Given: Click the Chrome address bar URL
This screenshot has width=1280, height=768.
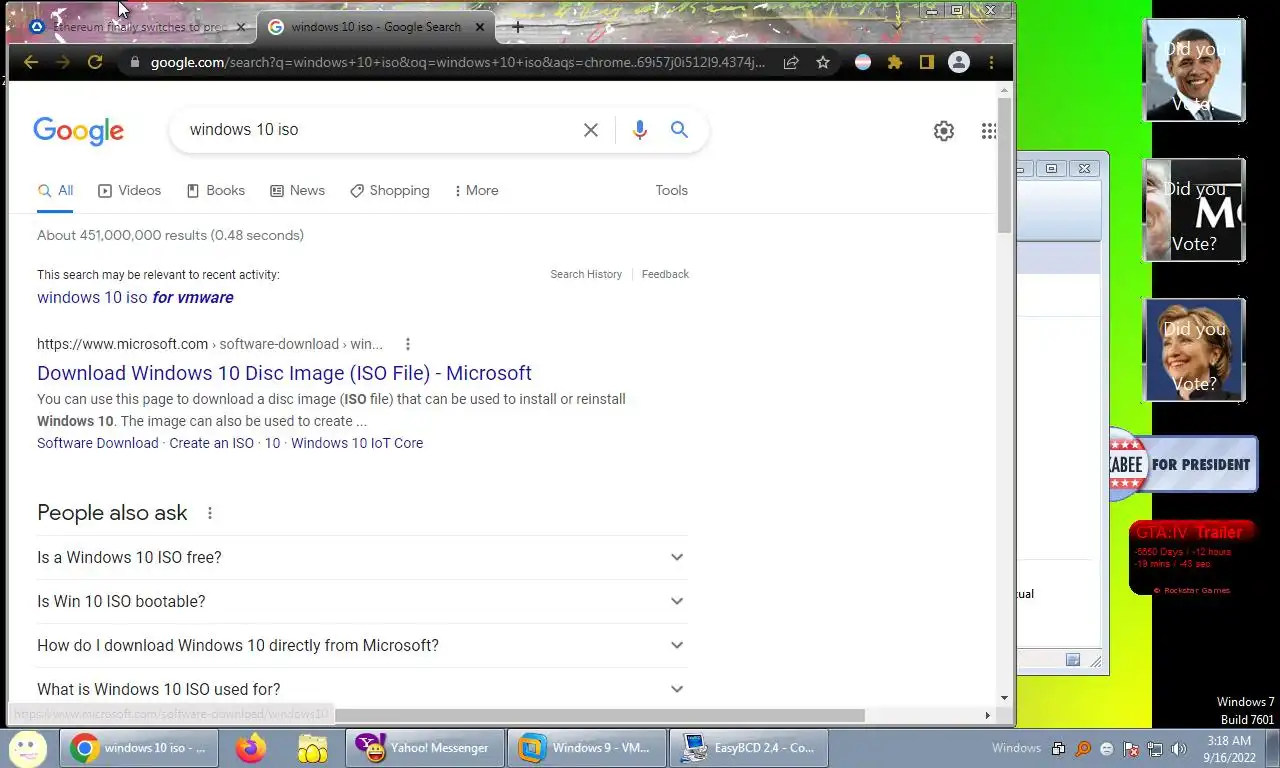Looking at the screenshot, I should [457, 62].
